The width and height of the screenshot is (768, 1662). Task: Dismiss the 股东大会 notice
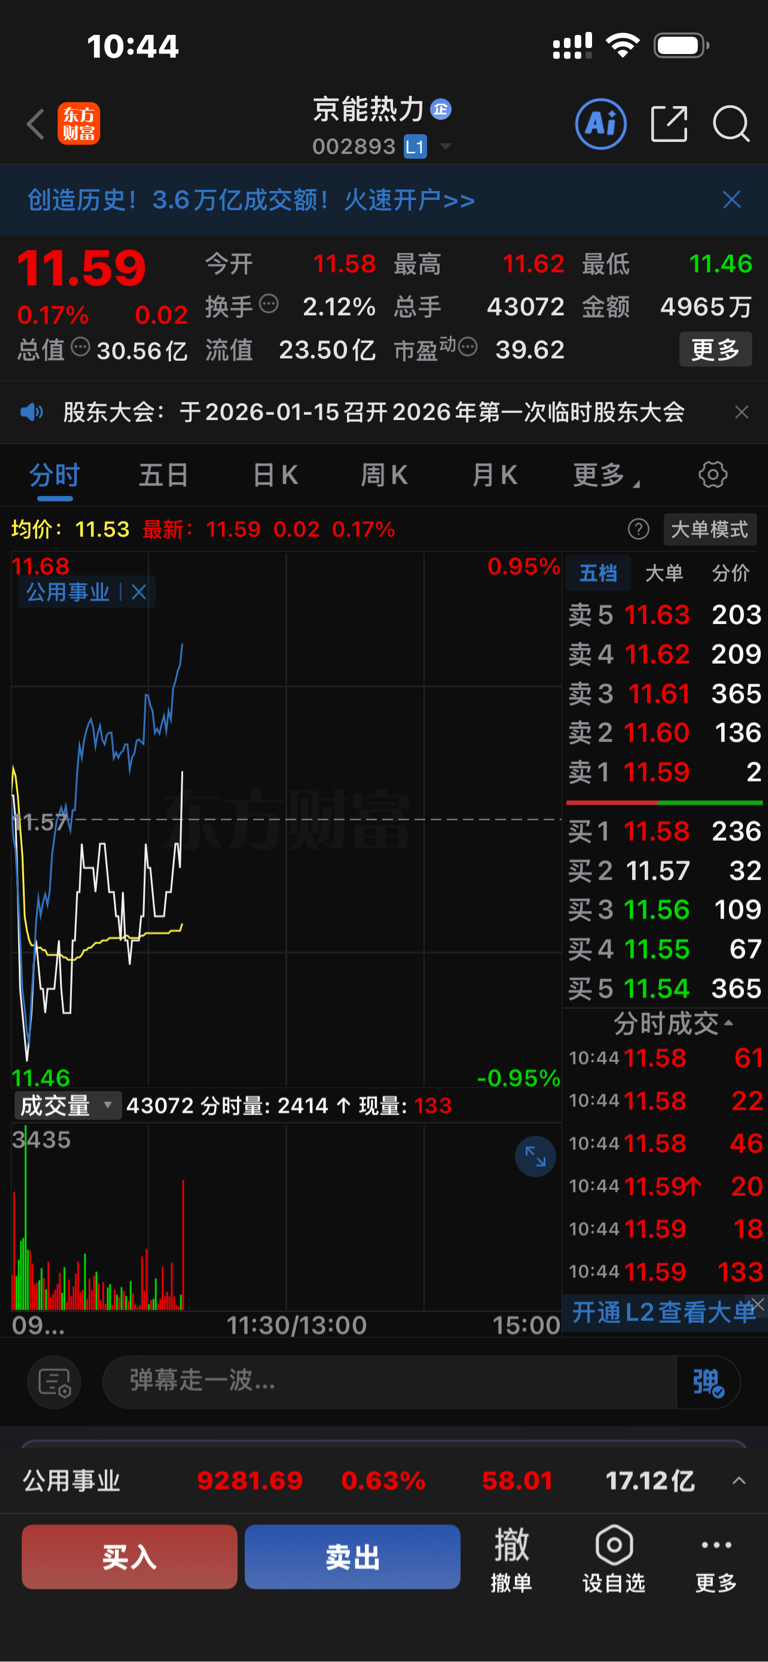point(741,412)
